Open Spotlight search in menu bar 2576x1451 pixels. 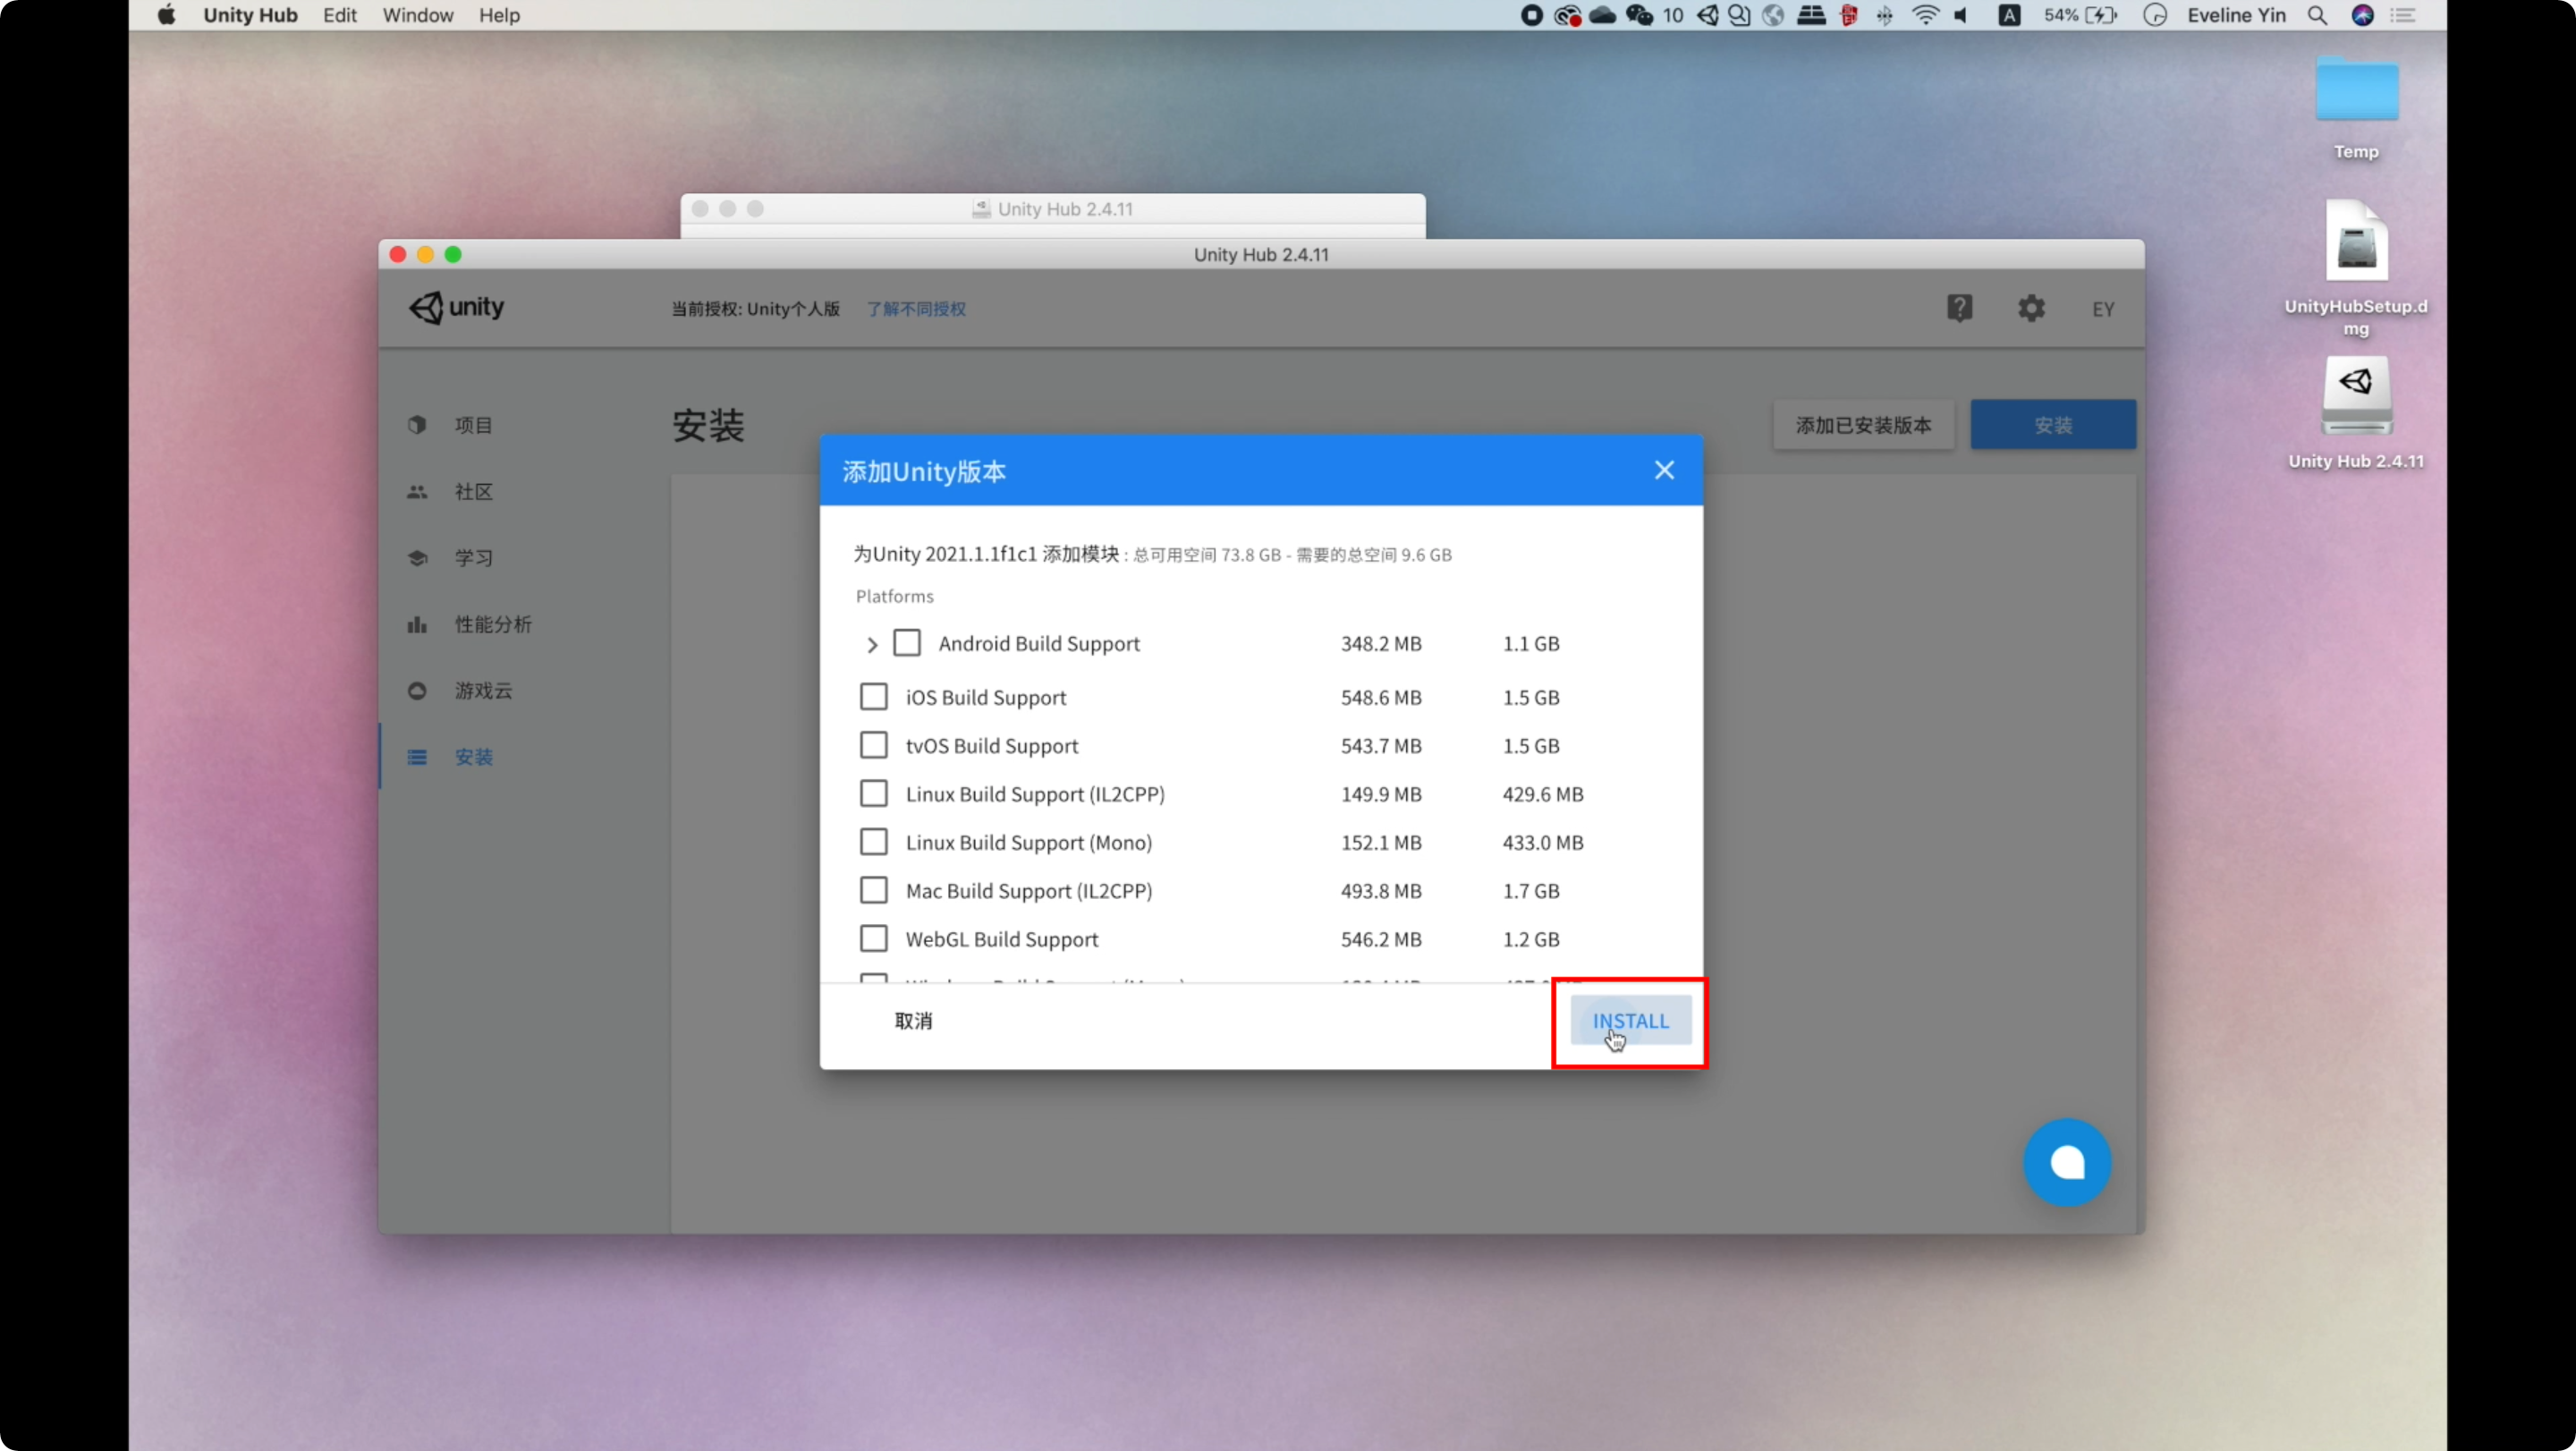(x=2317, y=15)
